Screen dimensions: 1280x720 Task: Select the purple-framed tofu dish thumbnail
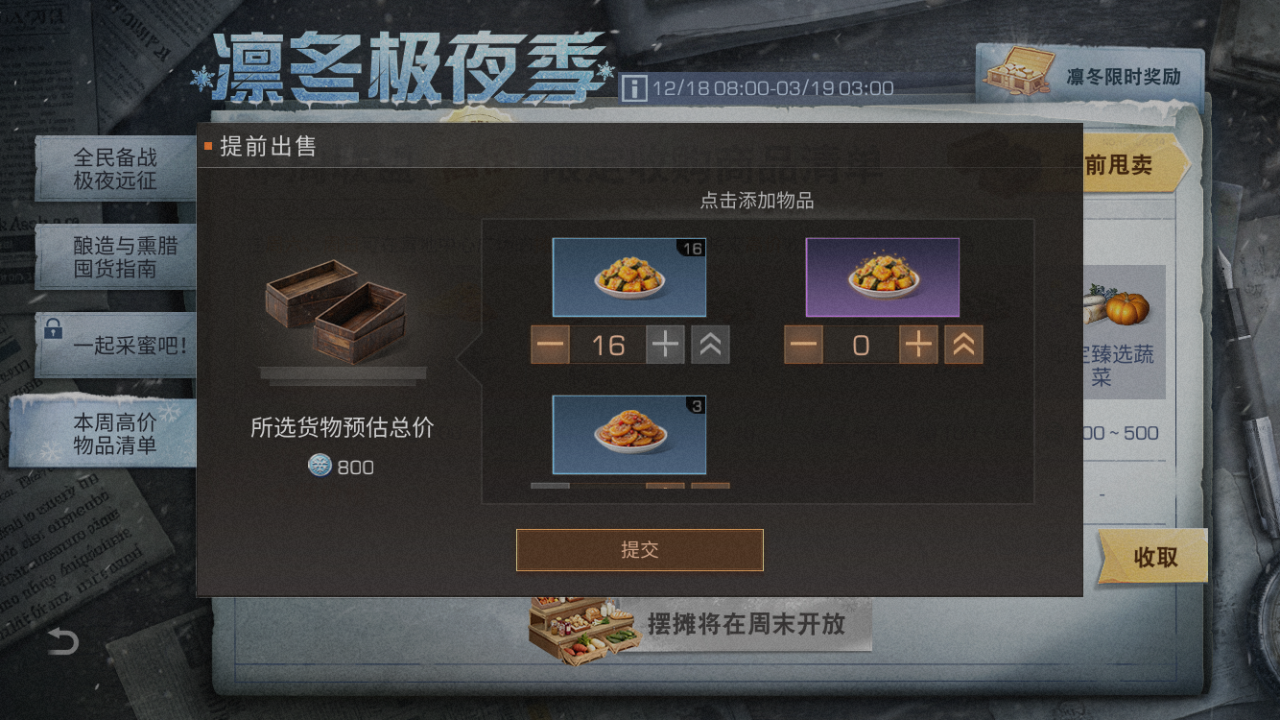[882, 277]
